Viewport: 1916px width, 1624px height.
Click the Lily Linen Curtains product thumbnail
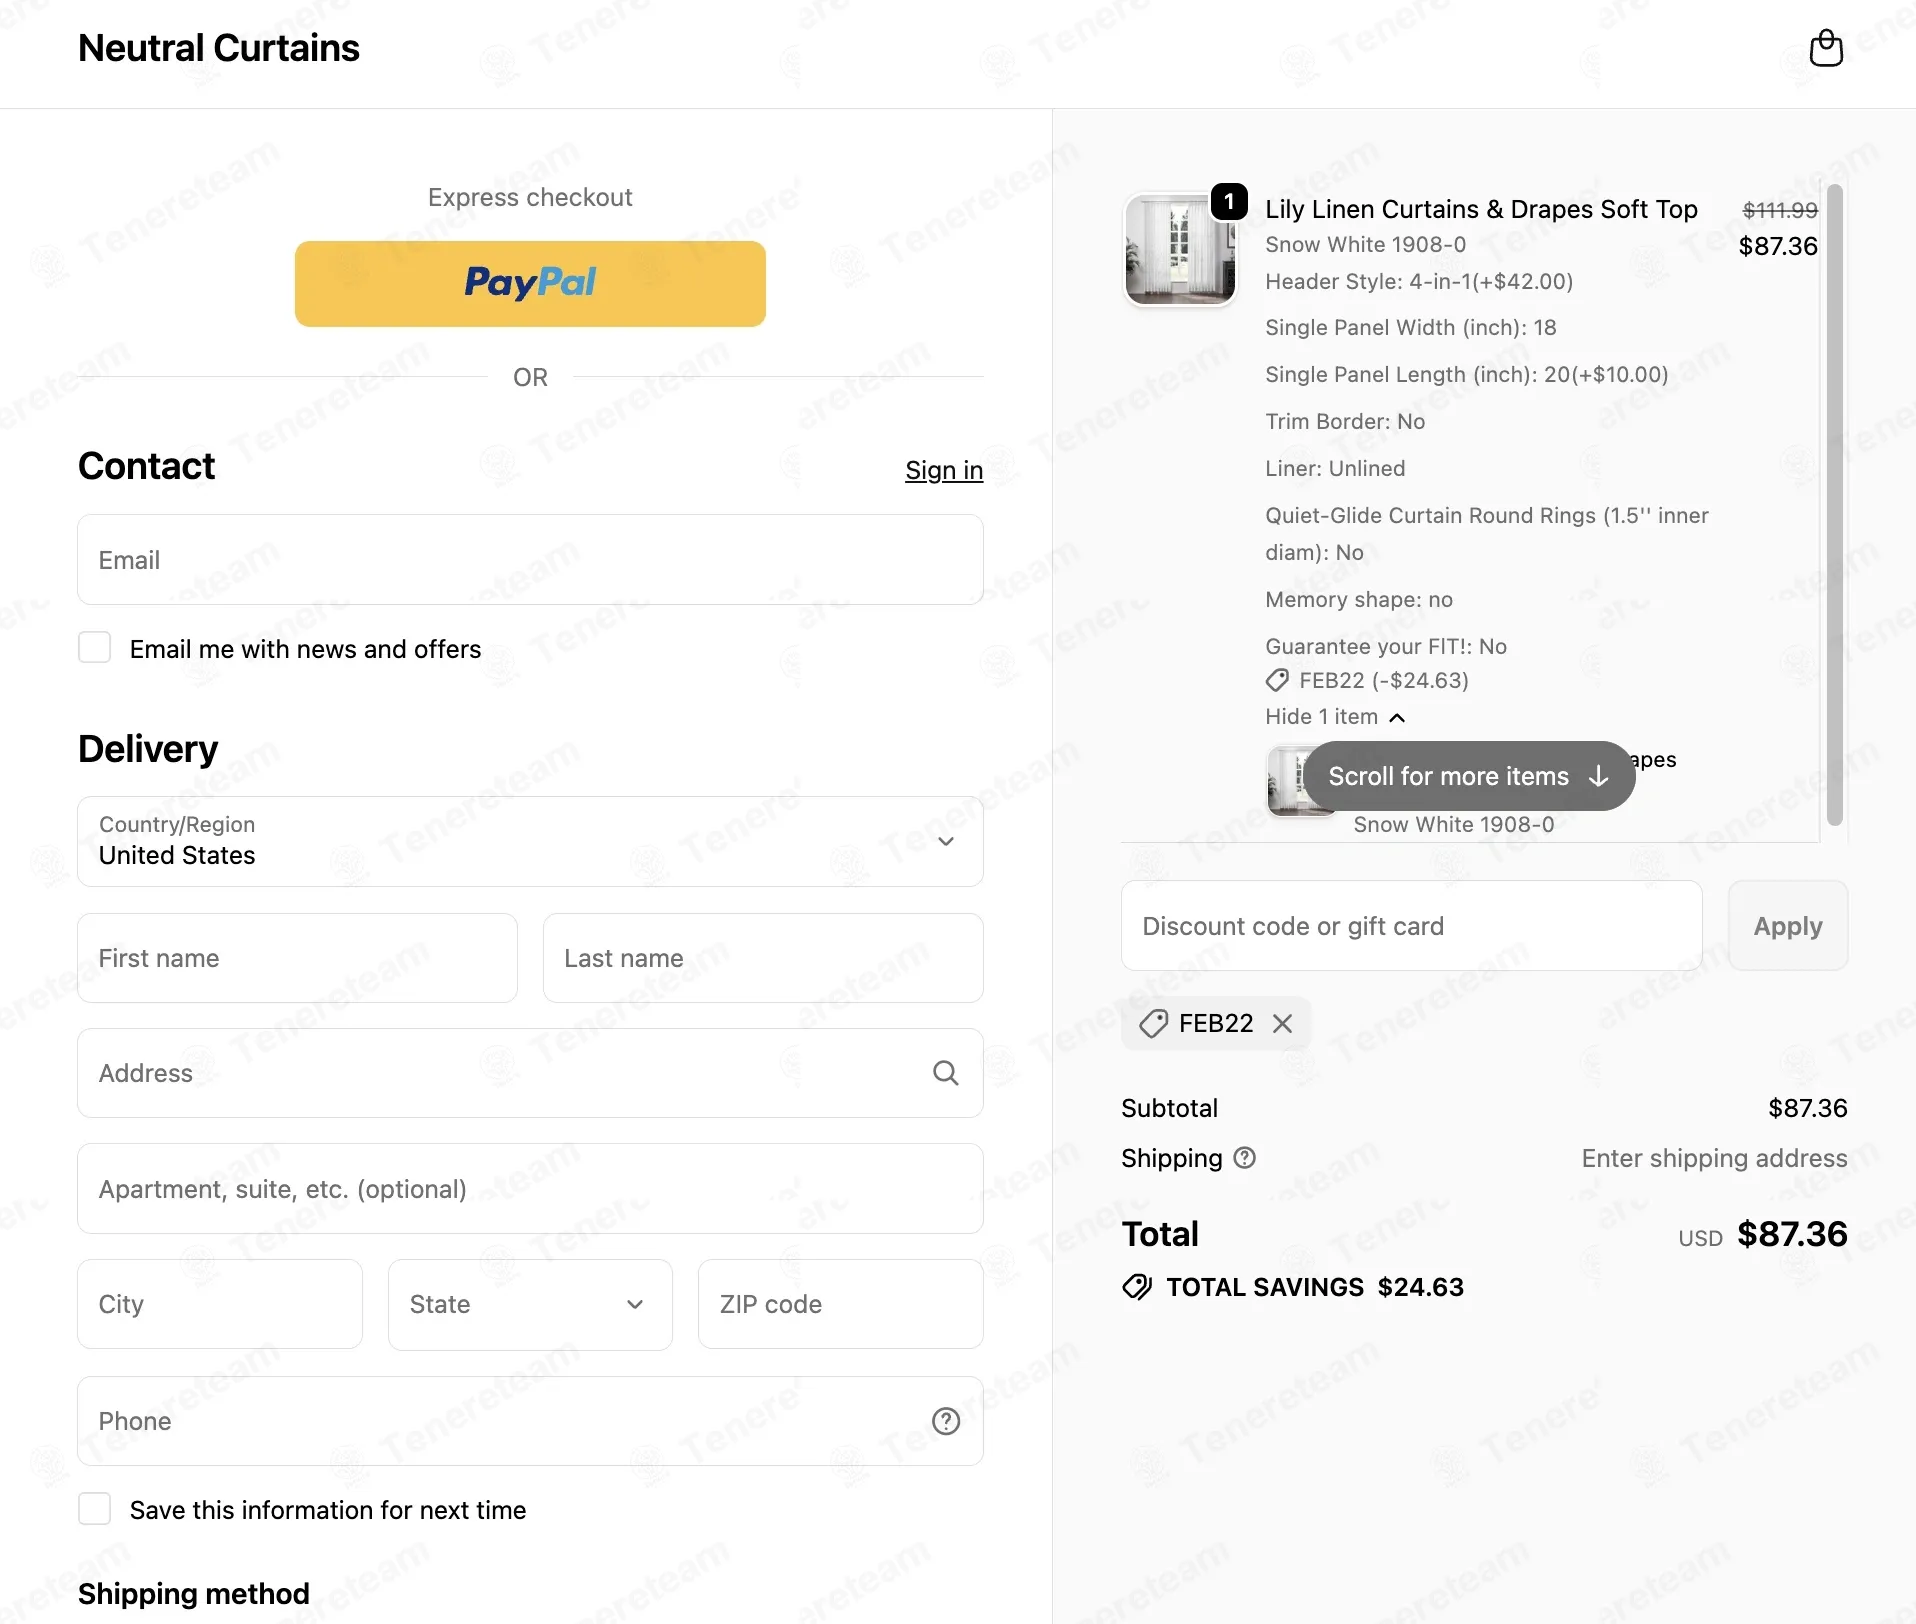point(1180,249)
